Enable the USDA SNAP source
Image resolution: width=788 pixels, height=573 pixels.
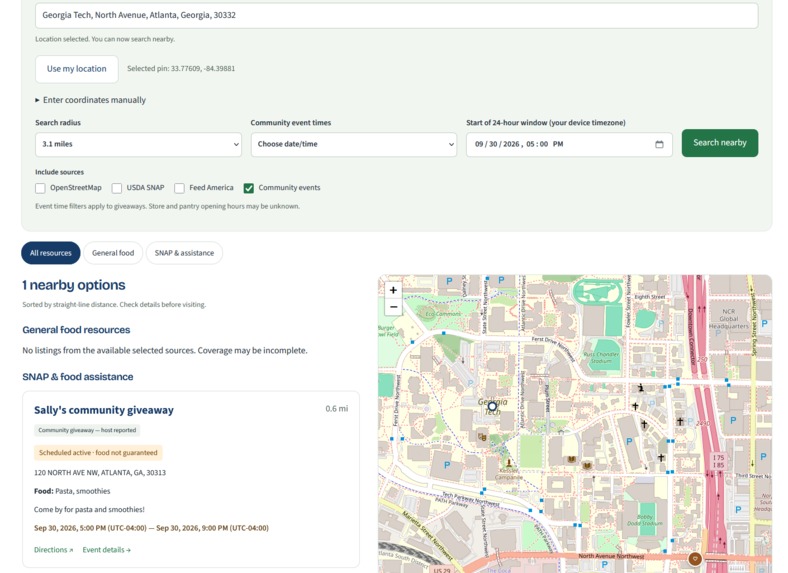coord(117,188)
